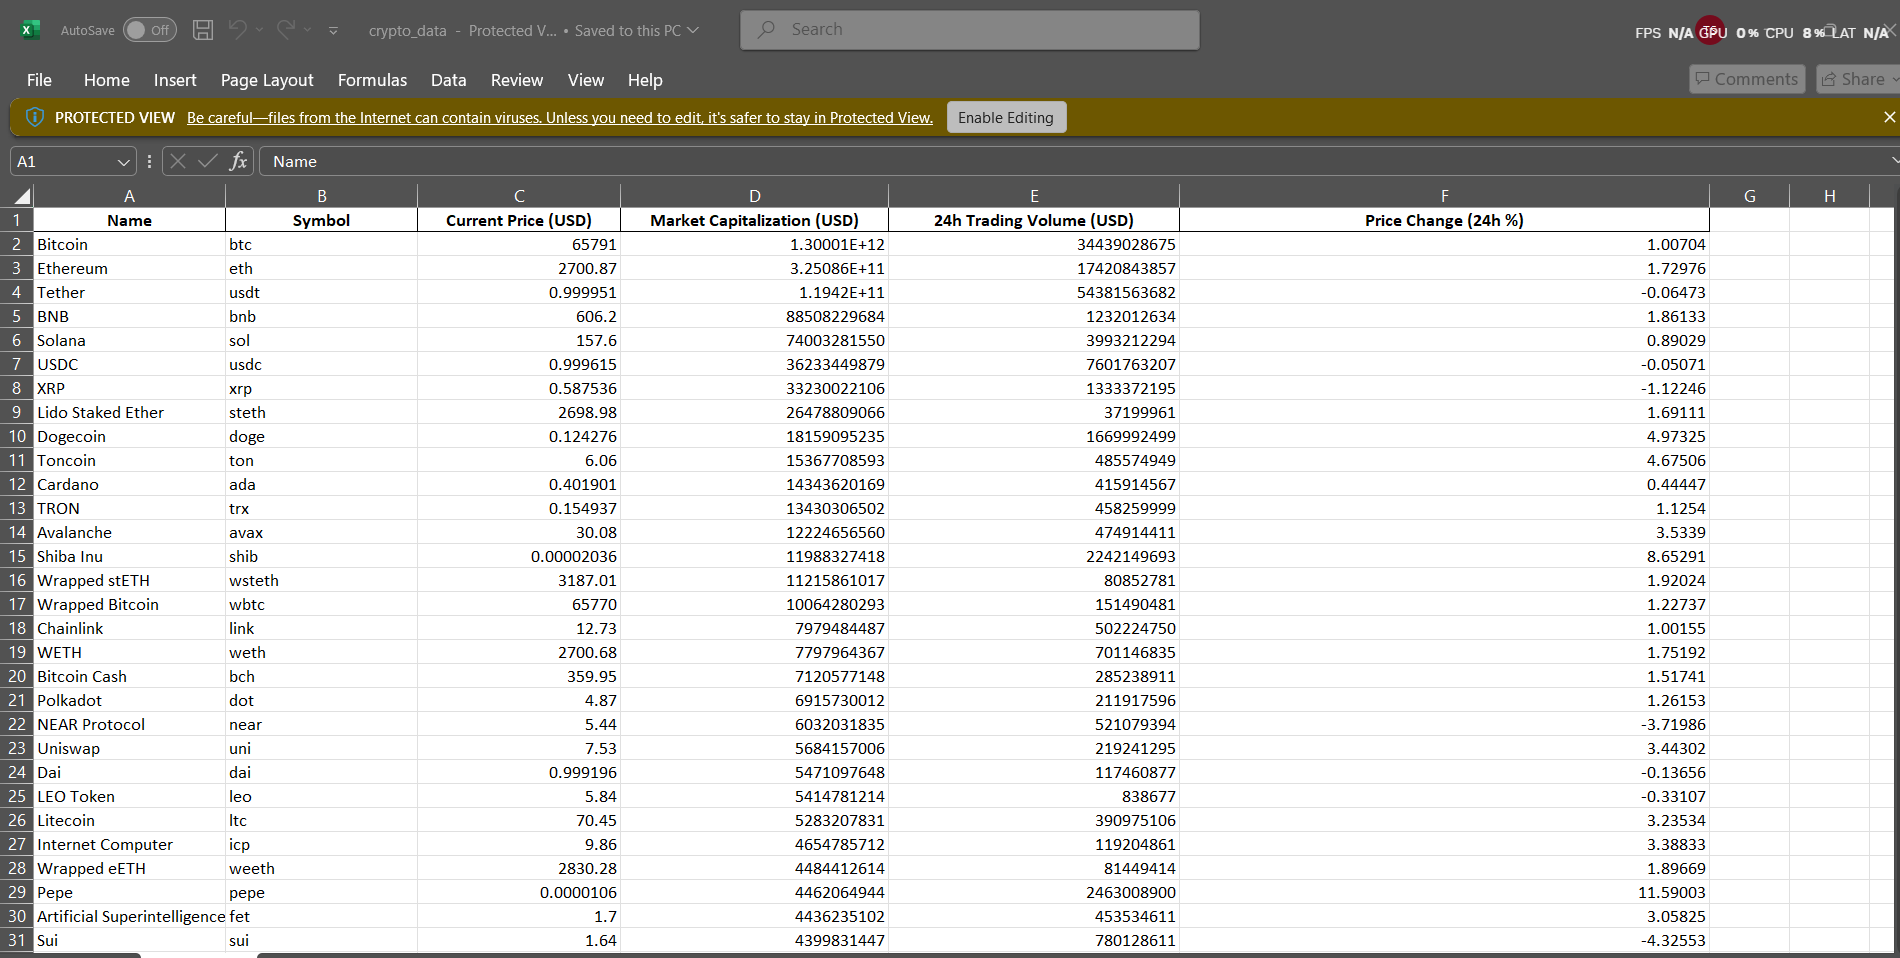Select row 10 header

tap(17, 436)
